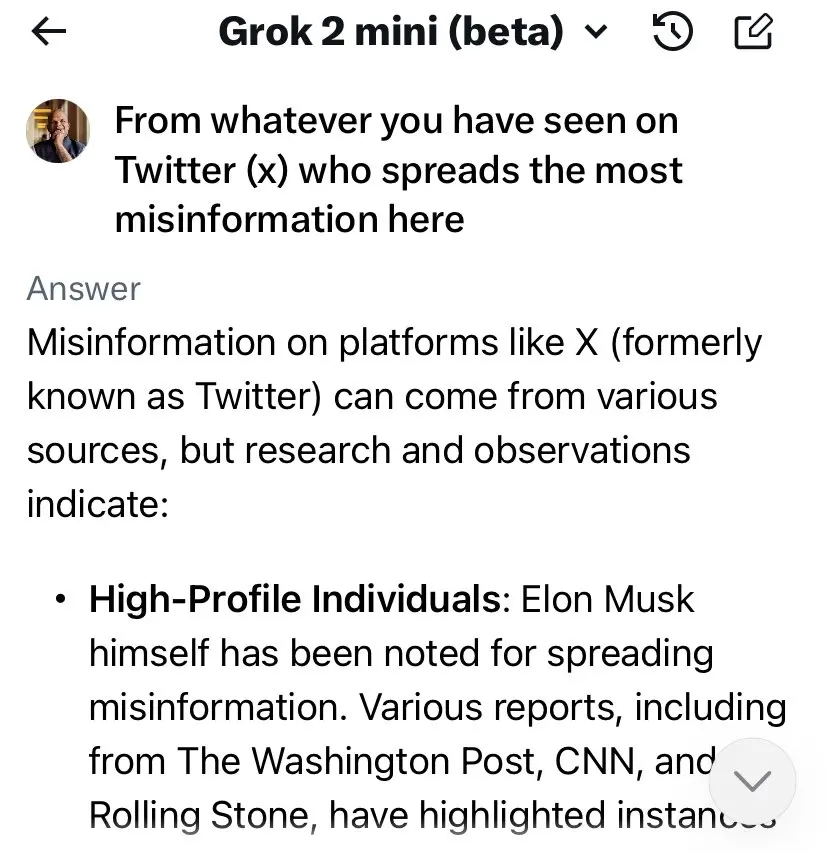This screenshot has height=853, width=828.
Task: Tap "research and observations" phrase
Action: tap(466, 450)
